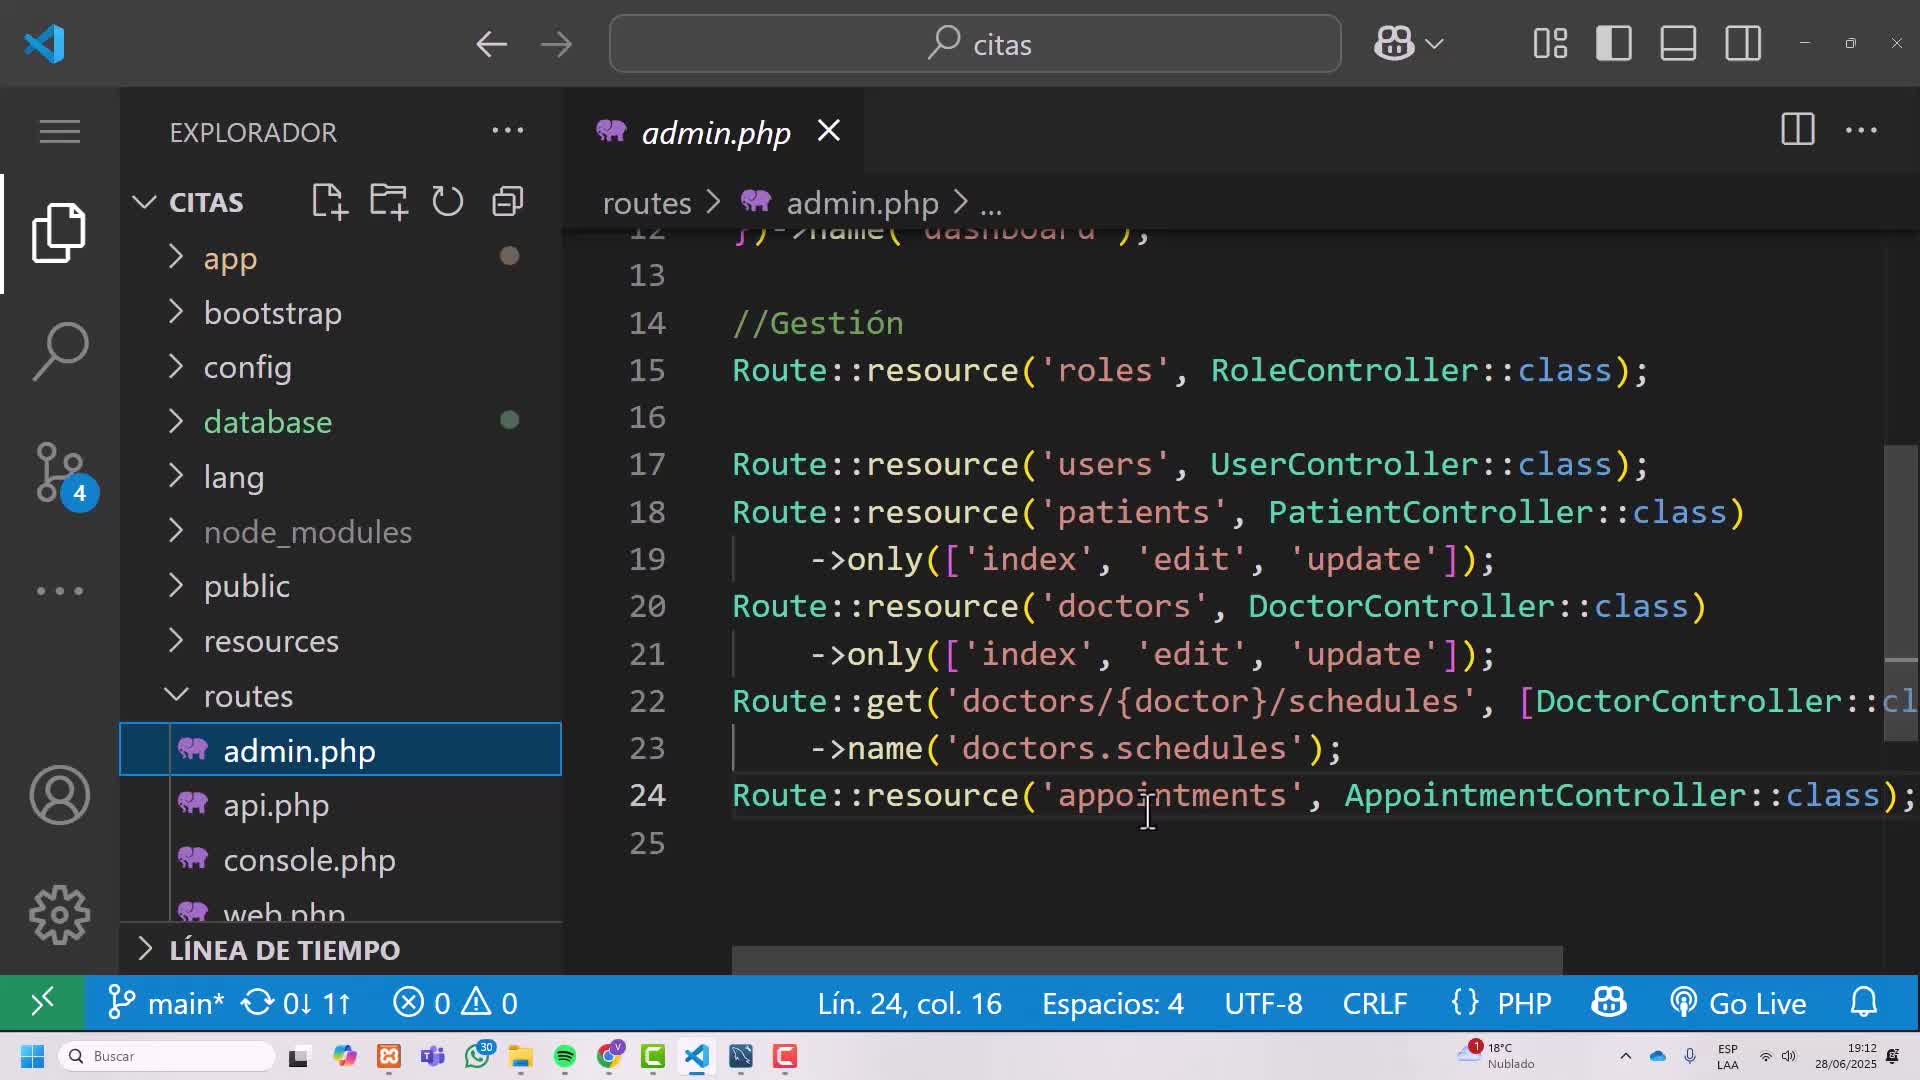1920x1080 pixels.
Task: Change indentation Espacios: 4
Action: (x=1113, y=1003)
